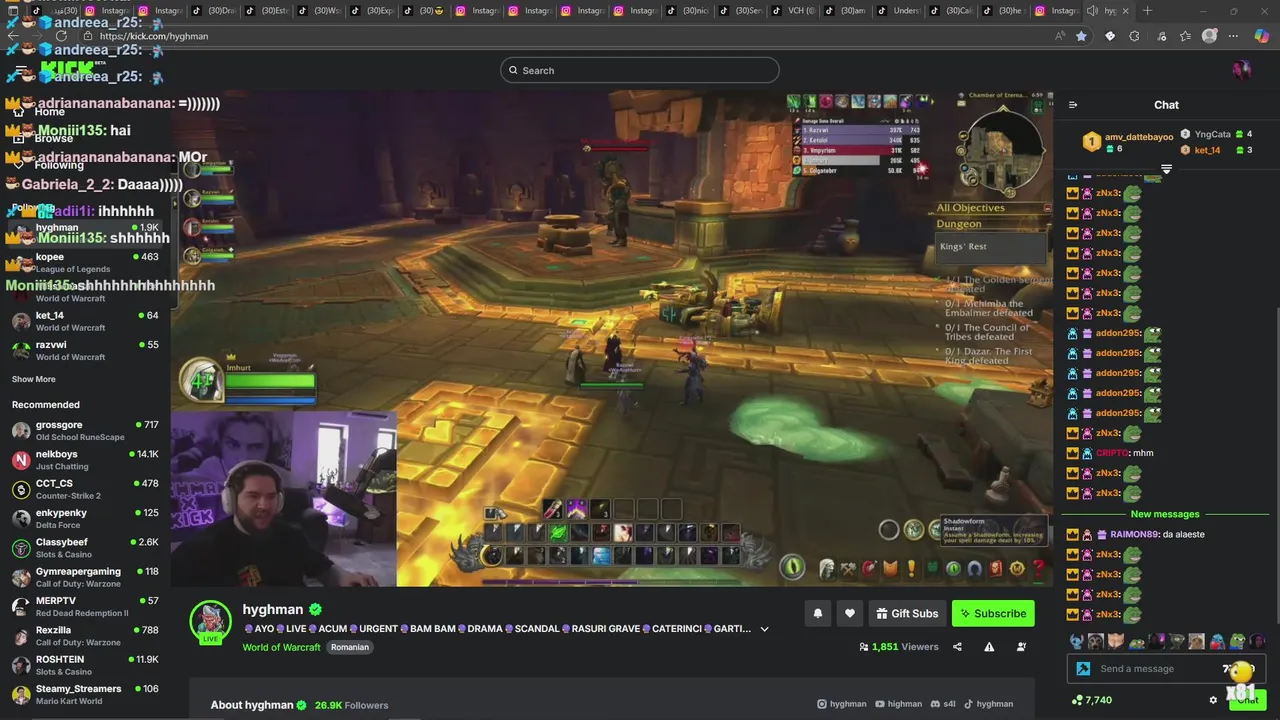Image resolution: width=1280 pixels, height=720 pixels.
Task: Click the browser profile icon in the toolbar
Action: tap(1210, 36)
